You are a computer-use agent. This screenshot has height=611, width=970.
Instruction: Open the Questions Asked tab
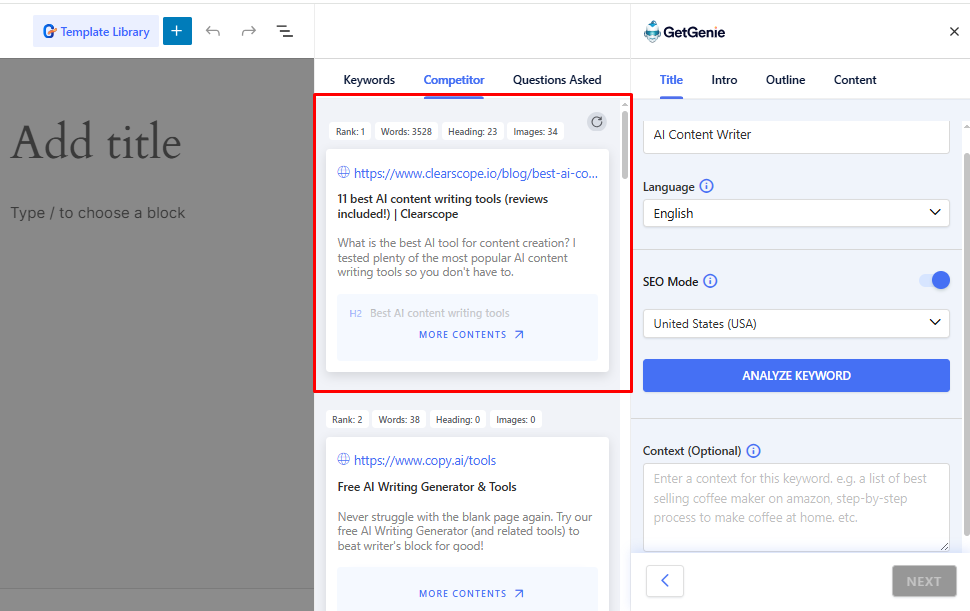(557, 80)
